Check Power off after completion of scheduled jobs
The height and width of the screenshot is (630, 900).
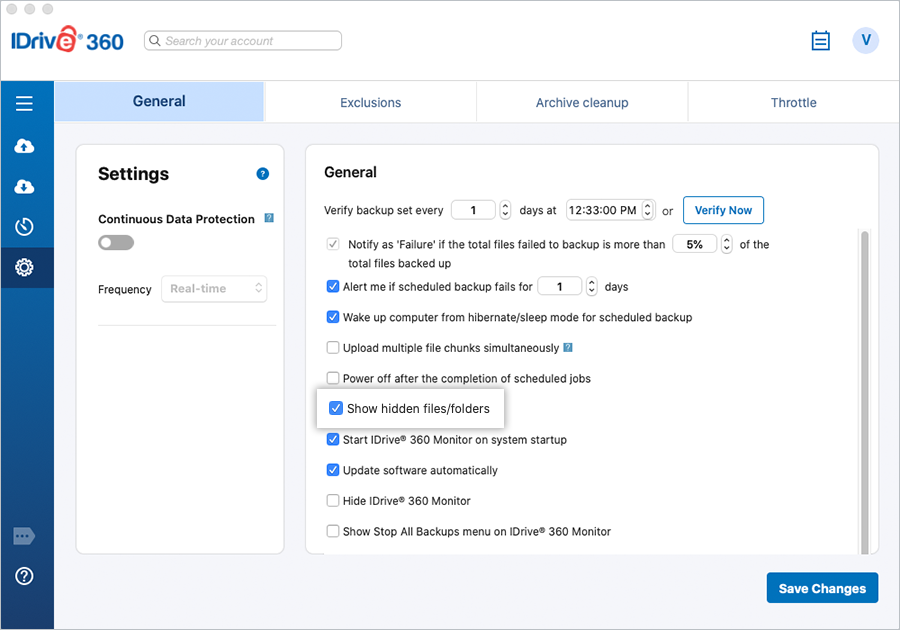coord(333,379)
